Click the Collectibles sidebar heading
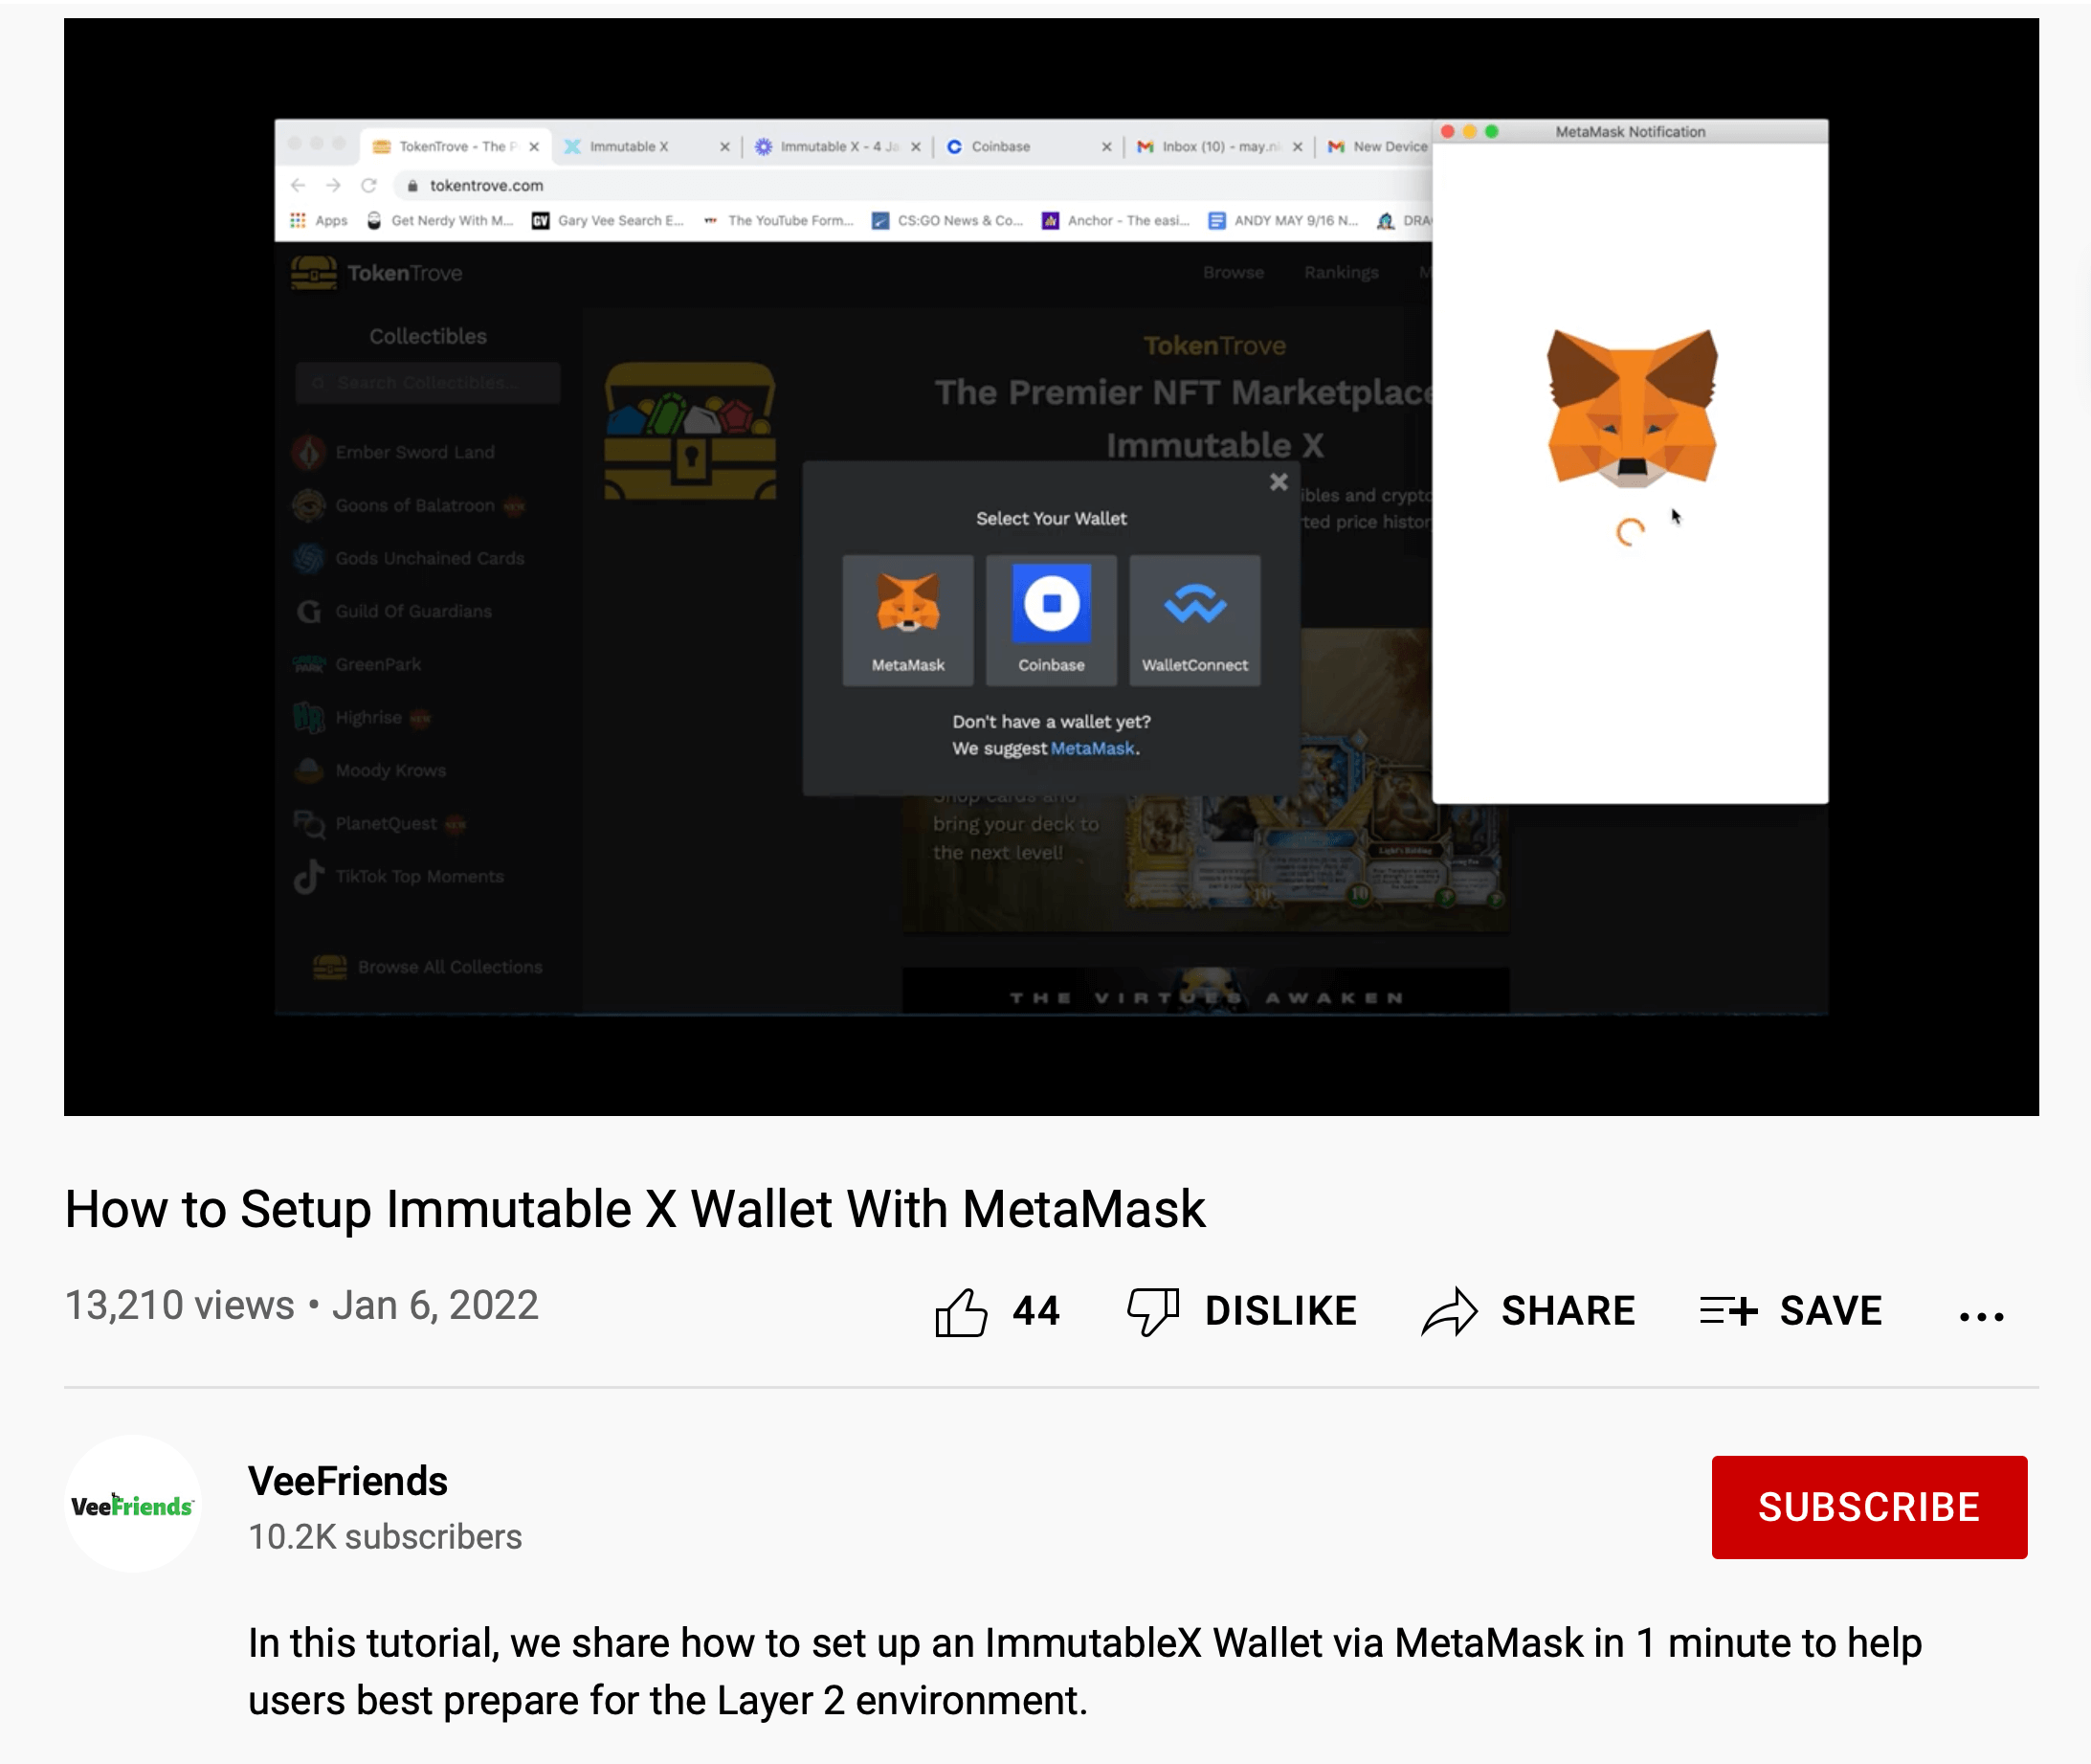Image resolution: width=2091 pixels, height=1764 pixels. coord(428,336)
